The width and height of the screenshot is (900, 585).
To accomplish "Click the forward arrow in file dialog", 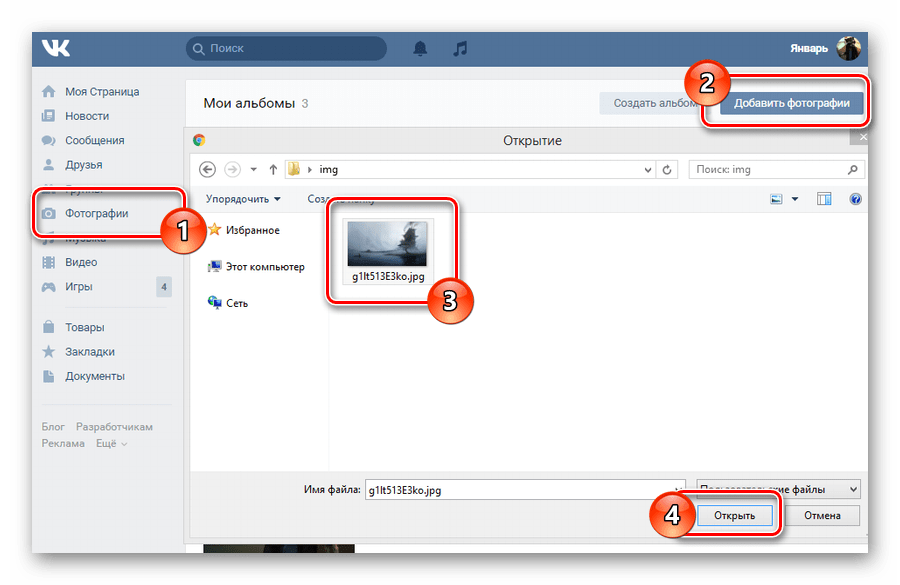I will point(232,169).
